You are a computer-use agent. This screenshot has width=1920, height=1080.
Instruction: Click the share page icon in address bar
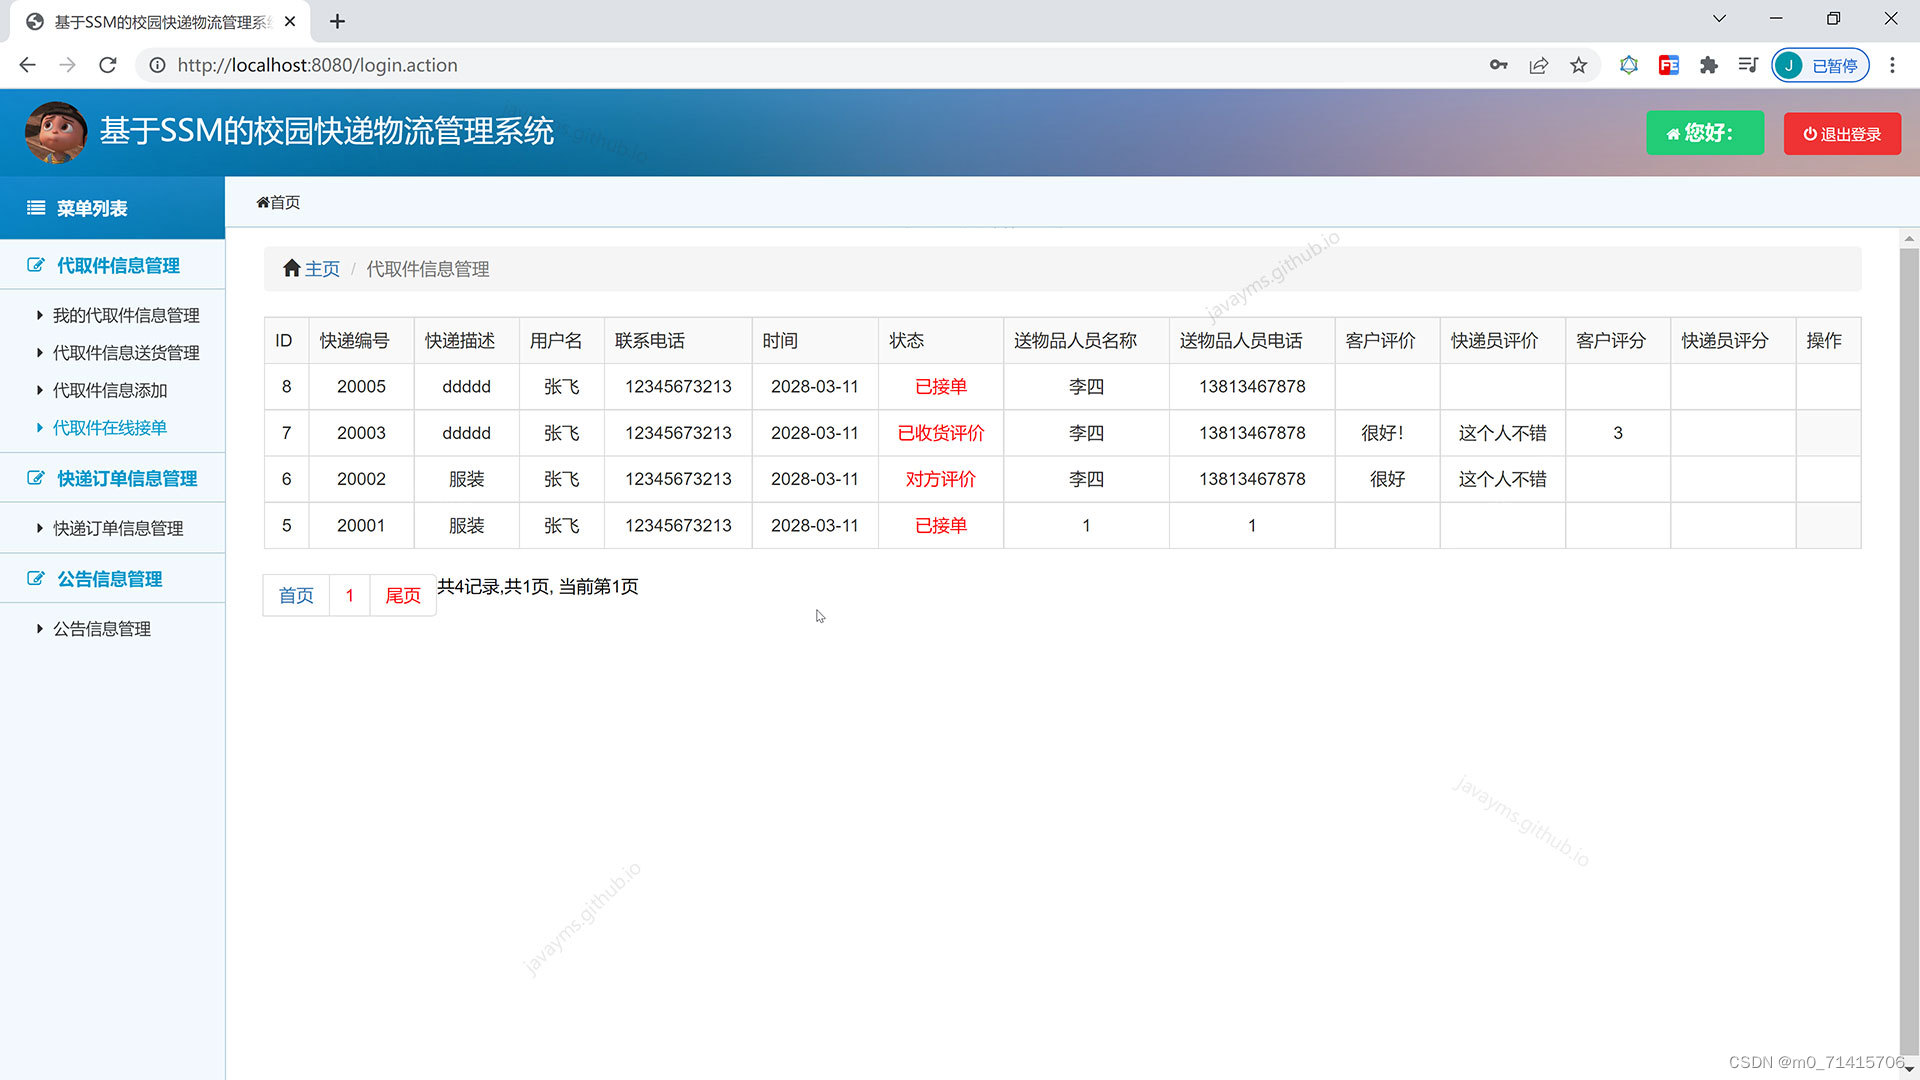click(x=1538, y=65)
